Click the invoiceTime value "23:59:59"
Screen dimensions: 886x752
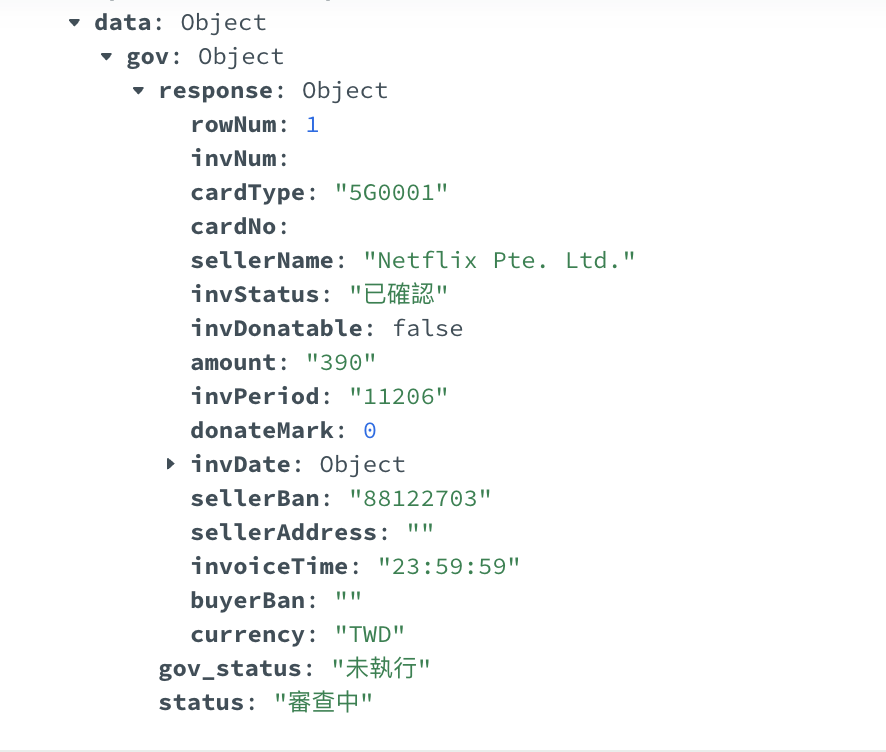tap(449, 566)
